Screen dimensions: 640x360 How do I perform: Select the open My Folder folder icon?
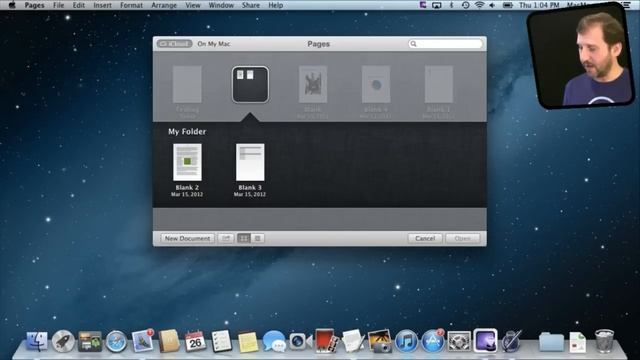point(250,84)
